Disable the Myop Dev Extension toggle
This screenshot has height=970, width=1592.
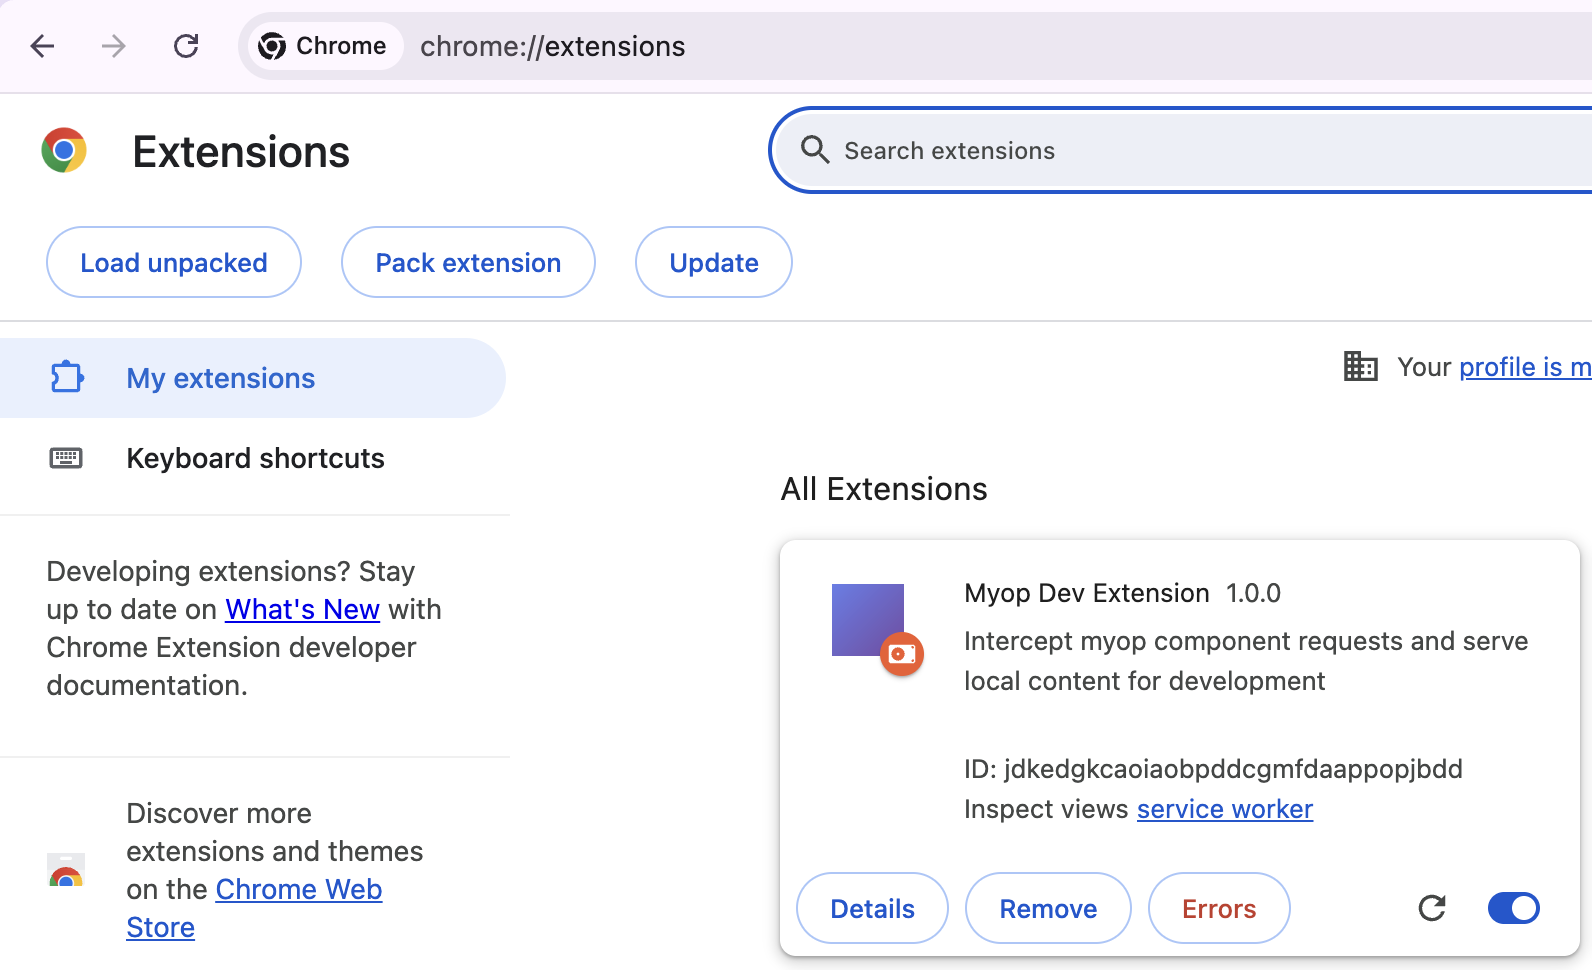coord(1513,908)
